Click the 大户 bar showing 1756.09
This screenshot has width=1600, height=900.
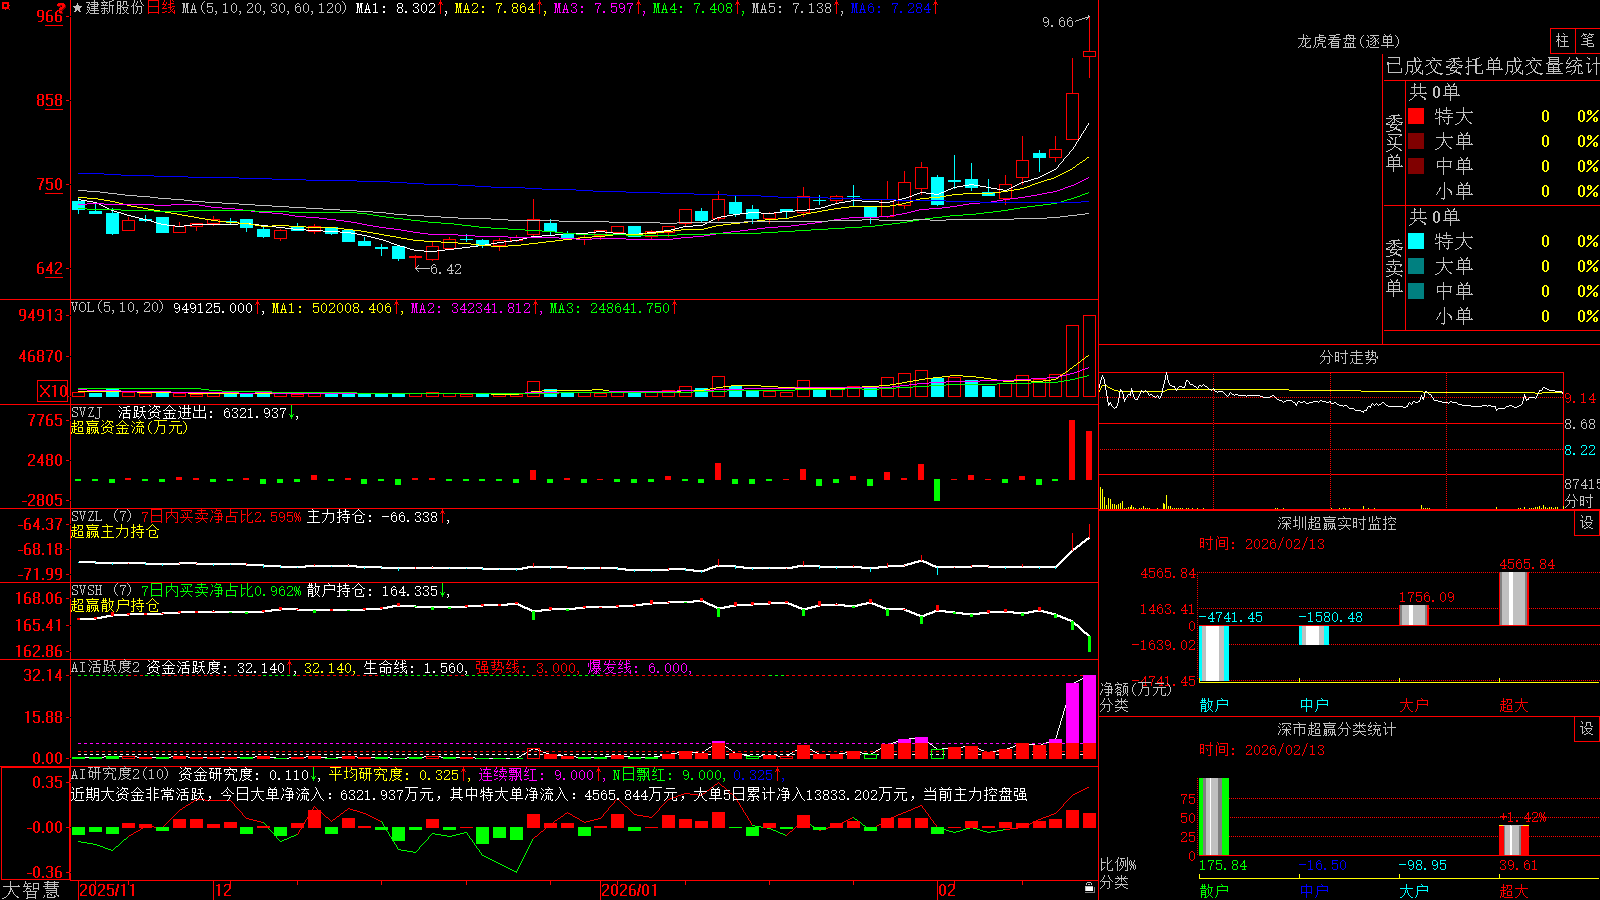coord(1414,615)
